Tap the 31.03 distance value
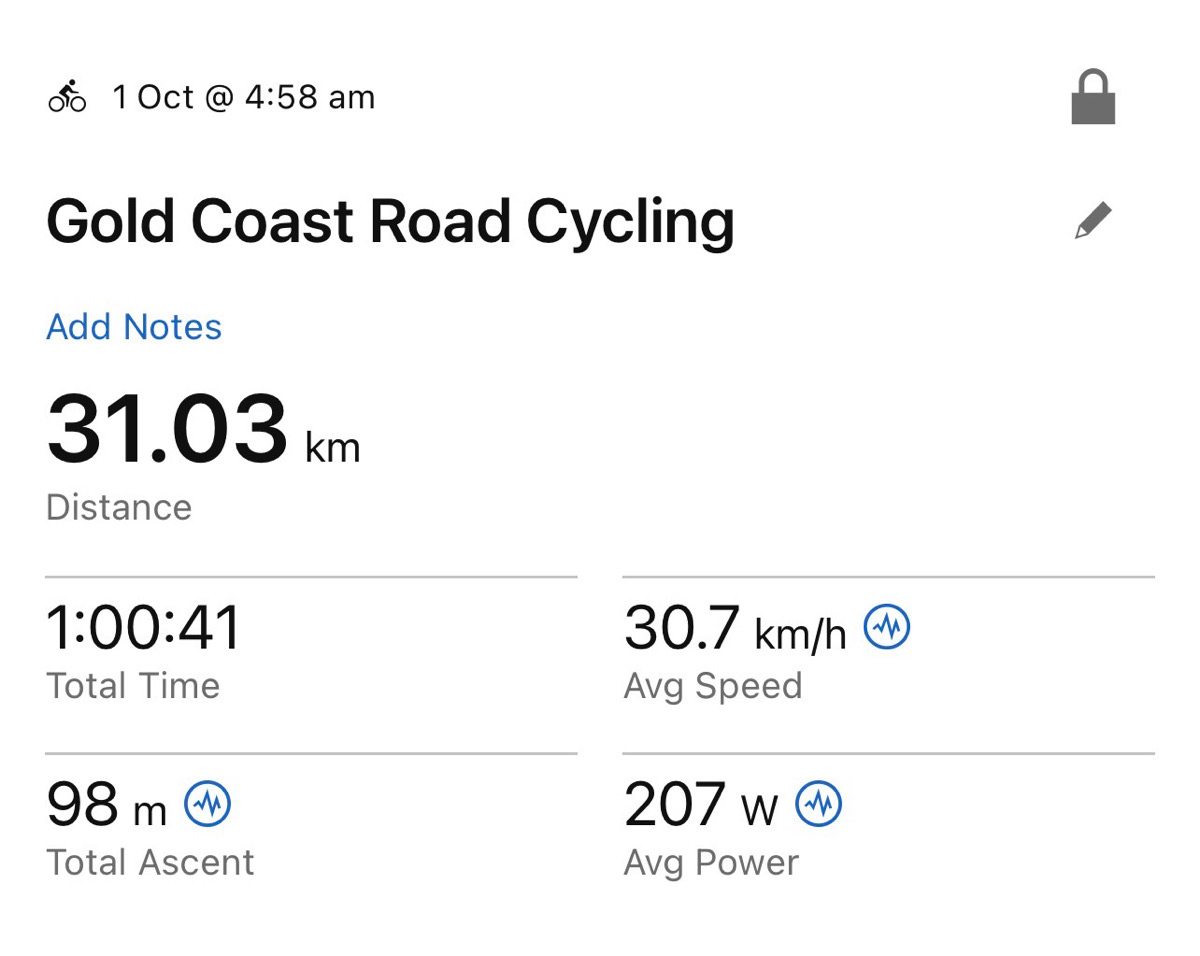Viewport: 1200px width, 956px height. point(167,432)
